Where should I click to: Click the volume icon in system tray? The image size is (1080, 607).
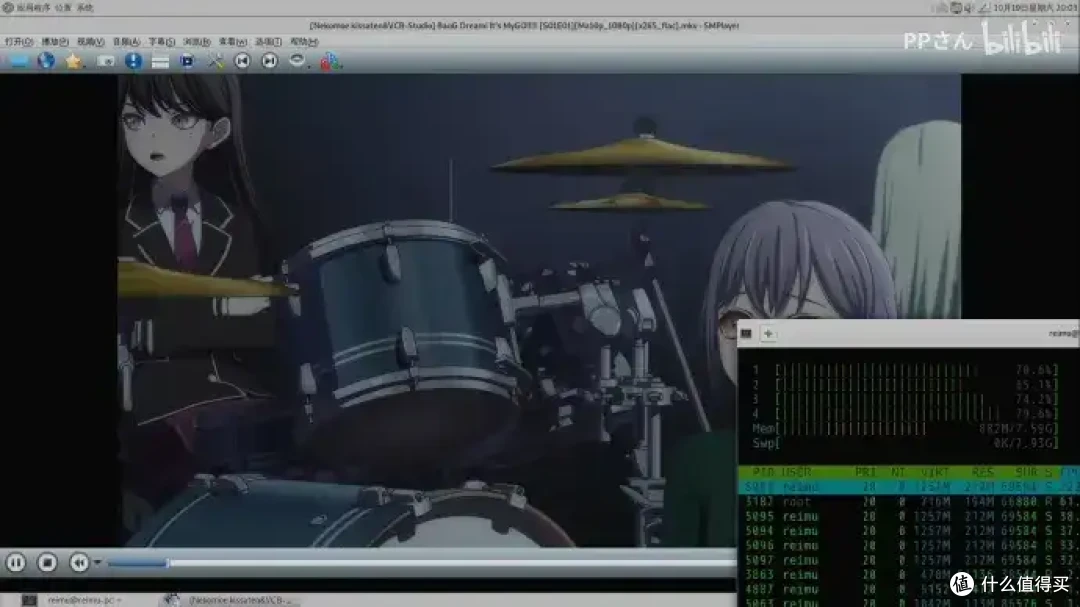point(969,8)
